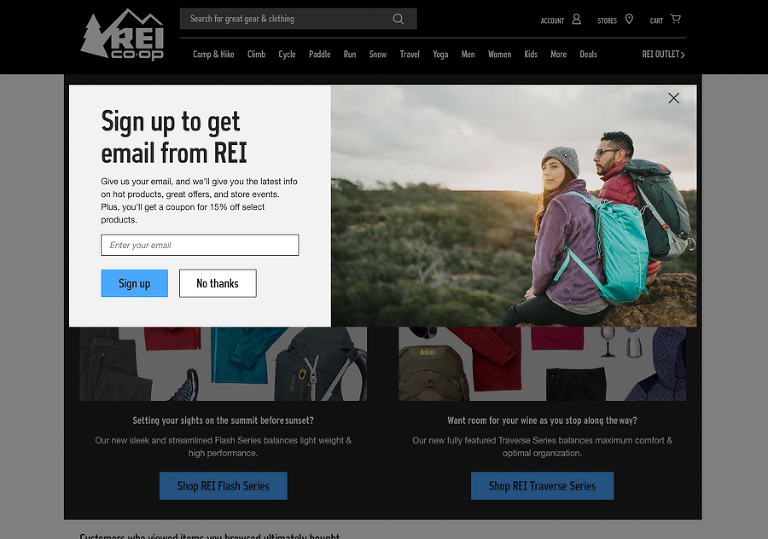
Task: Open the REI Outlet arrow link
Action: point(664,54)
